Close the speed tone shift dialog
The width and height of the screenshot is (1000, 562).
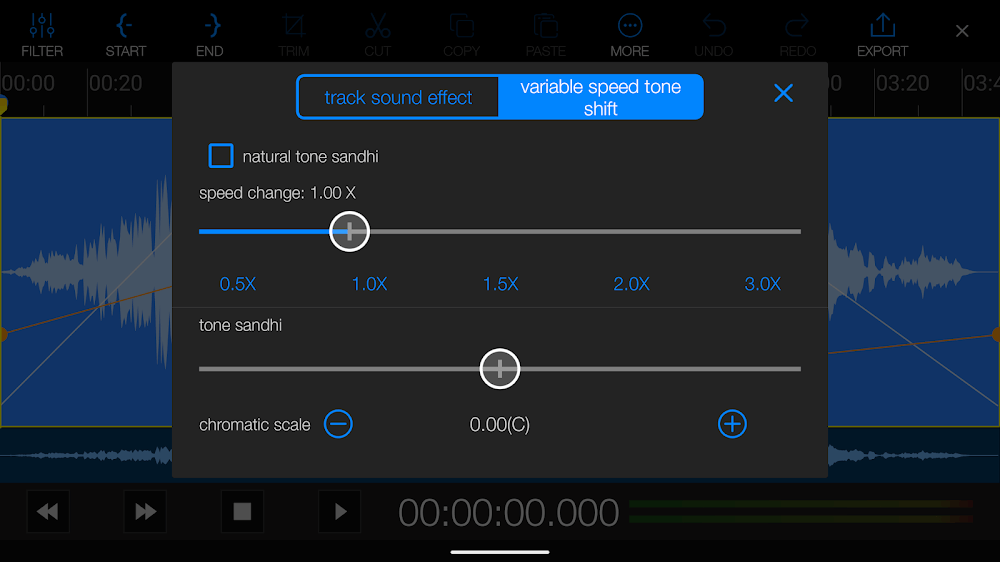pyautogui.click(x=783, y=93)
